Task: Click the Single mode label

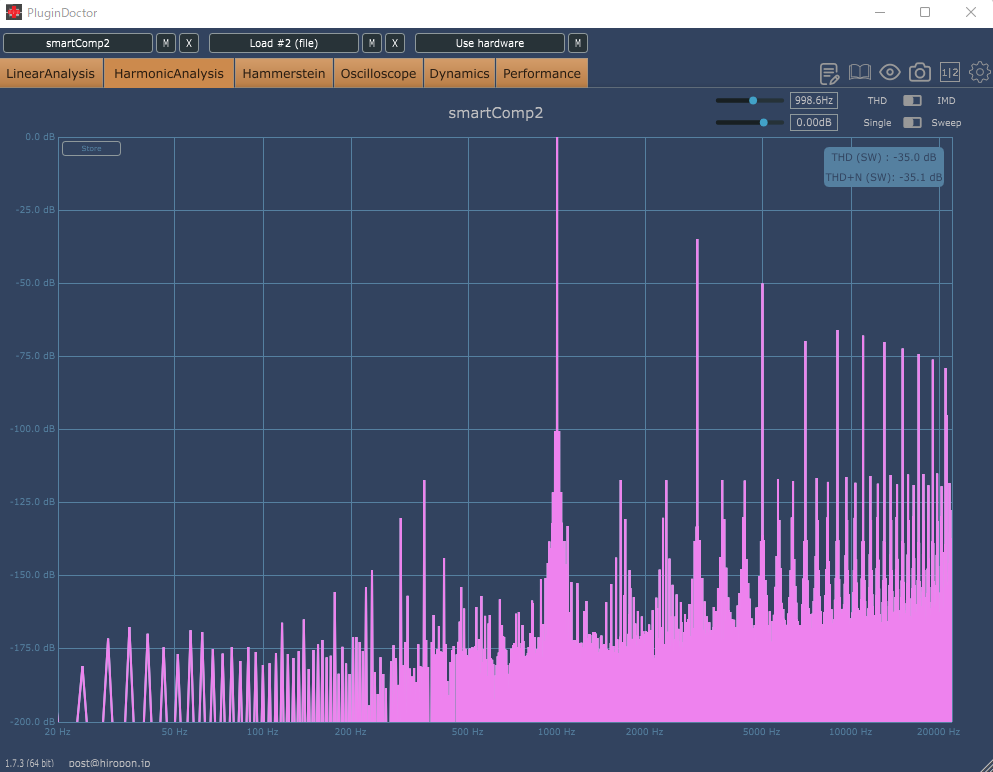Action: click(877, 123)
